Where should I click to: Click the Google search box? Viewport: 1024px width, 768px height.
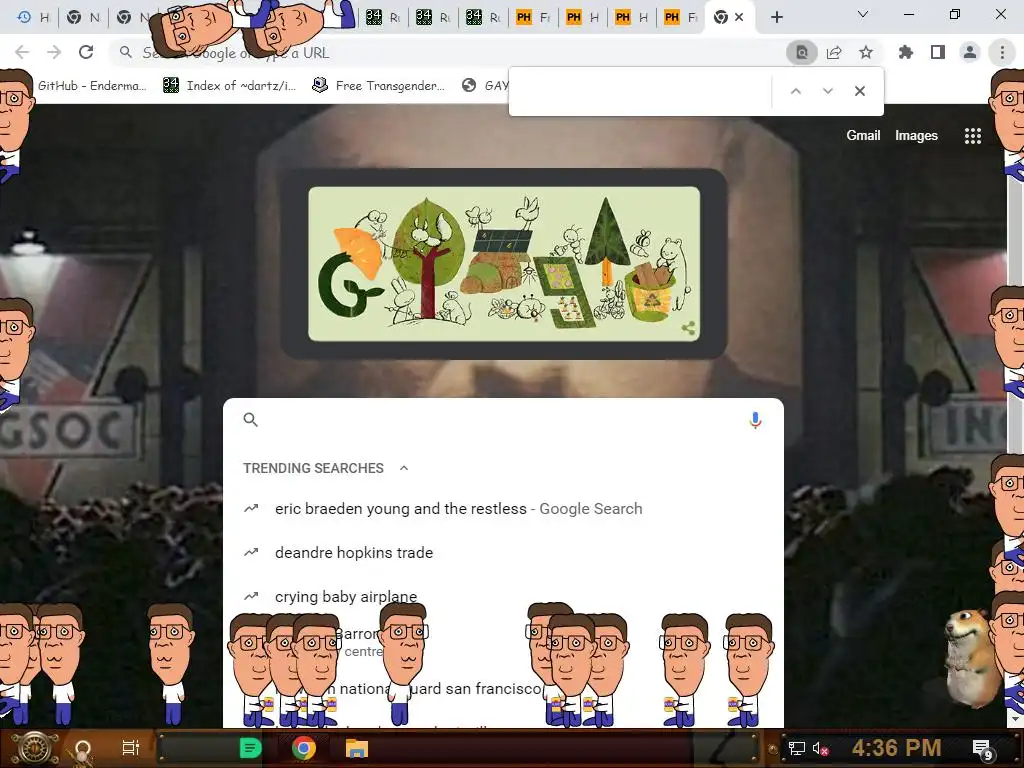pos(503,420)
